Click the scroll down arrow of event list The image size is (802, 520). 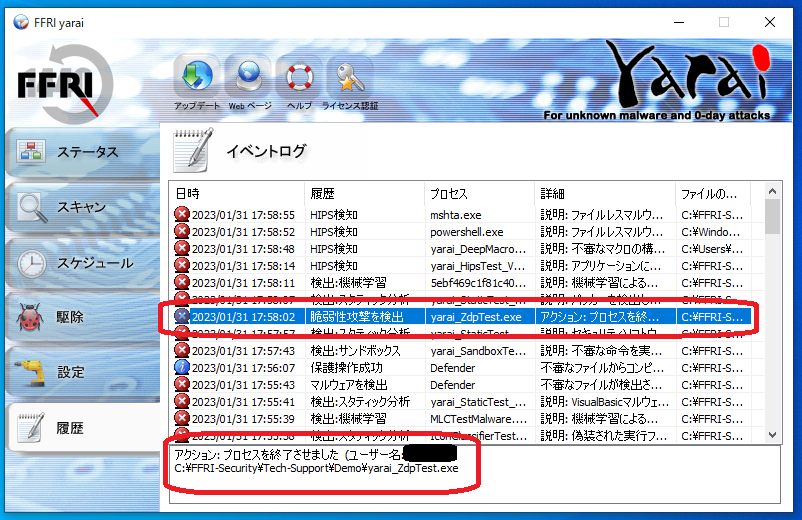coord(772,435)
